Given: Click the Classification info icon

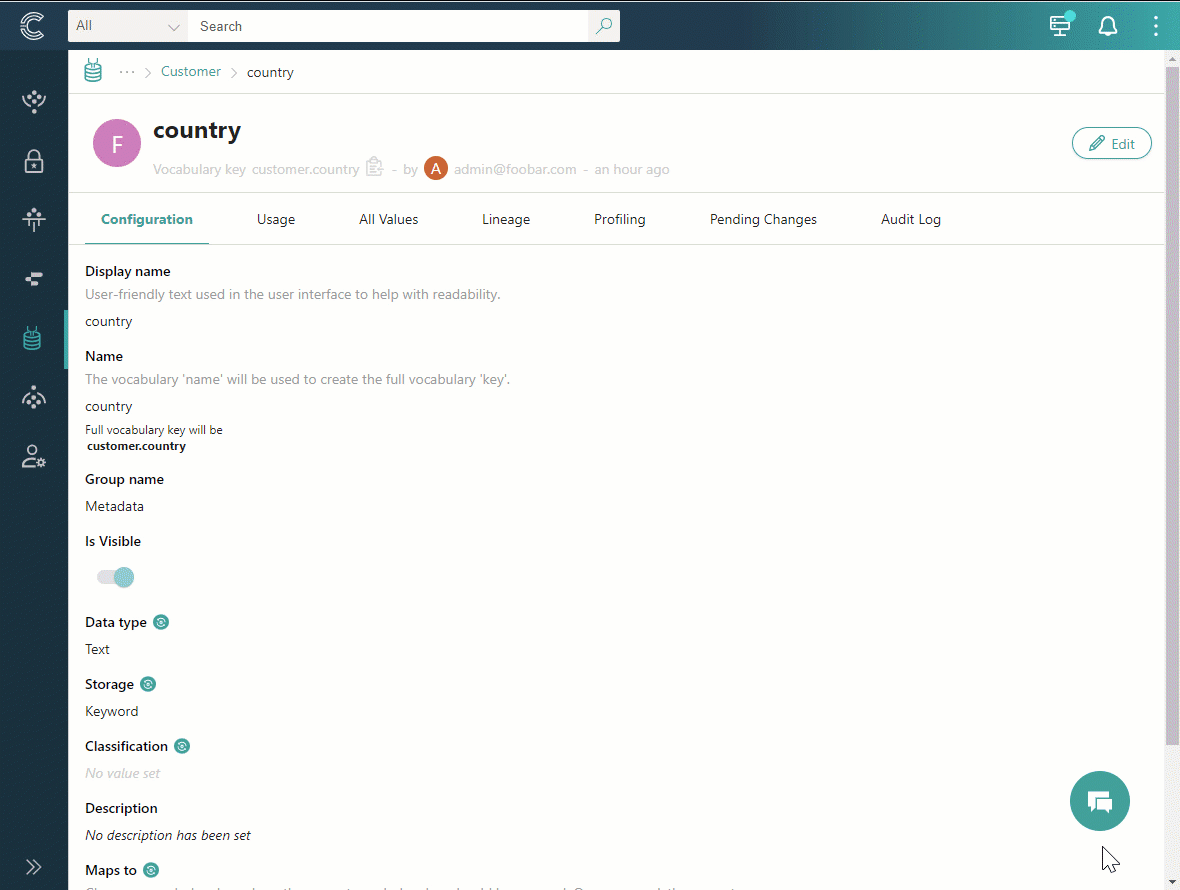Looking at the screenshot, I should tap(181, 745).
